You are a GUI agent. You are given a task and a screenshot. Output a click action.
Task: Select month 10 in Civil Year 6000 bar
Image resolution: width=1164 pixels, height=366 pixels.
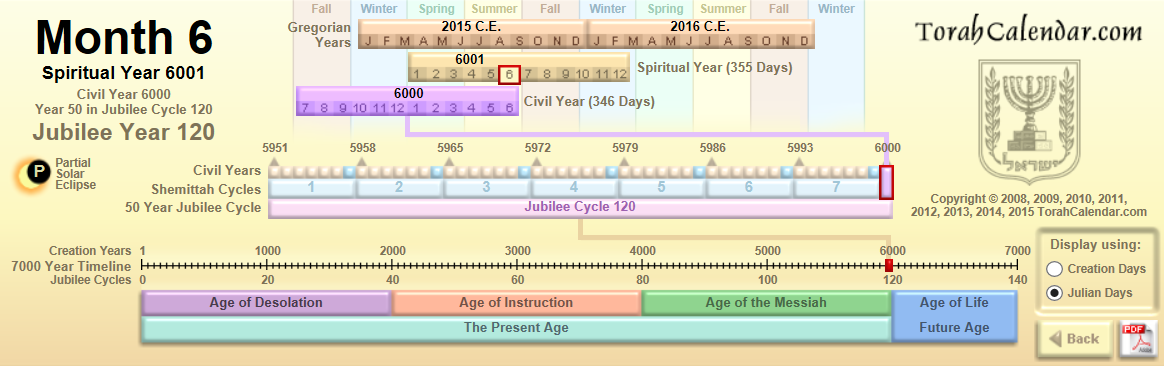pos(360,108)
